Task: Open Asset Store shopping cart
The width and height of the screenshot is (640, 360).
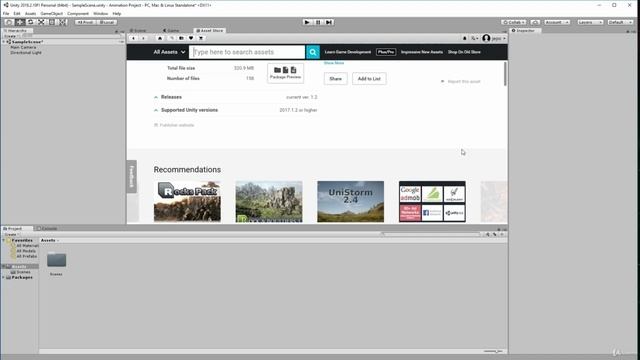Action: coord(201,38)
